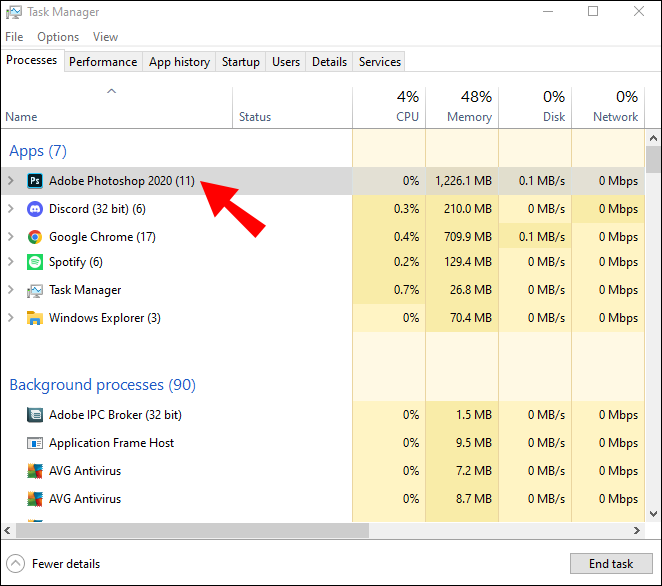
Task: Click the Spotify app icon
Action: 34,262
